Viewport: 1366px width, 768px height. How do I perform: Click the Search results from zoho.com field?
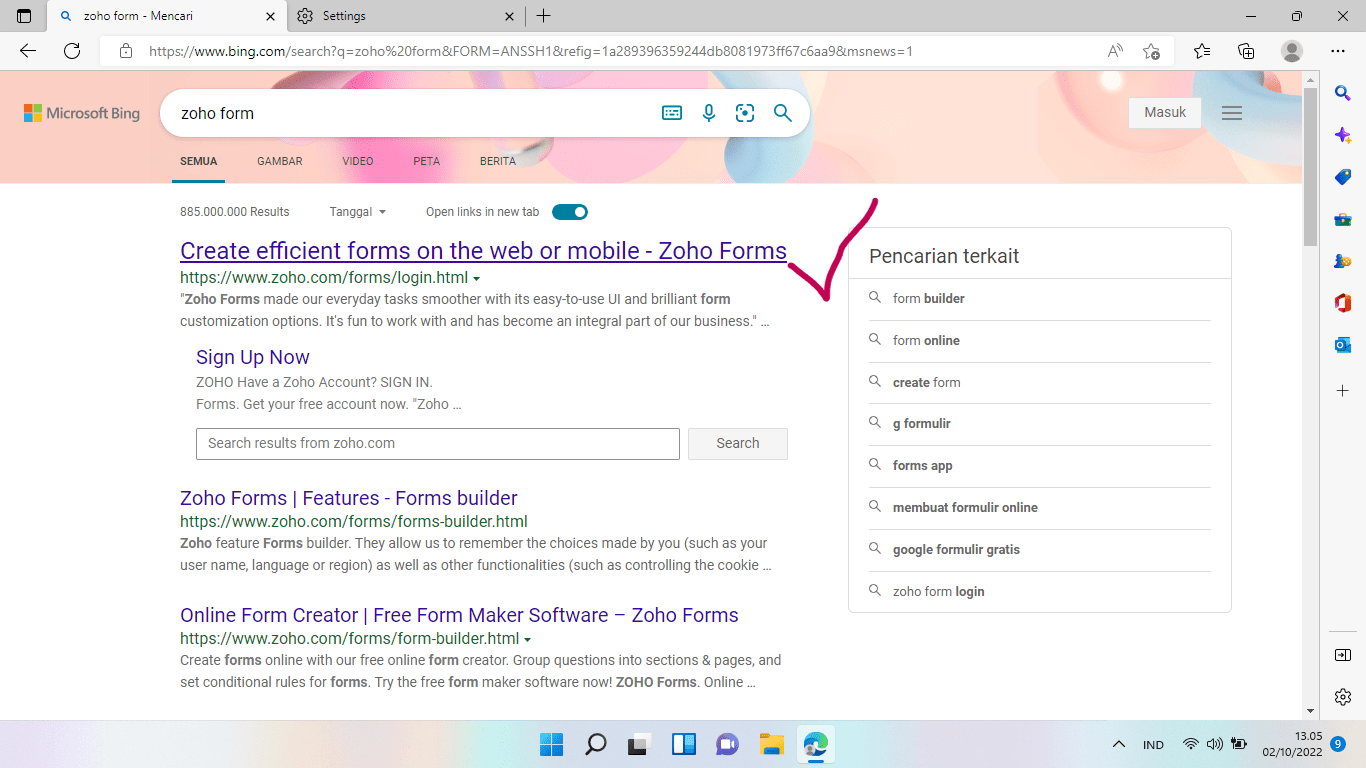438,443
